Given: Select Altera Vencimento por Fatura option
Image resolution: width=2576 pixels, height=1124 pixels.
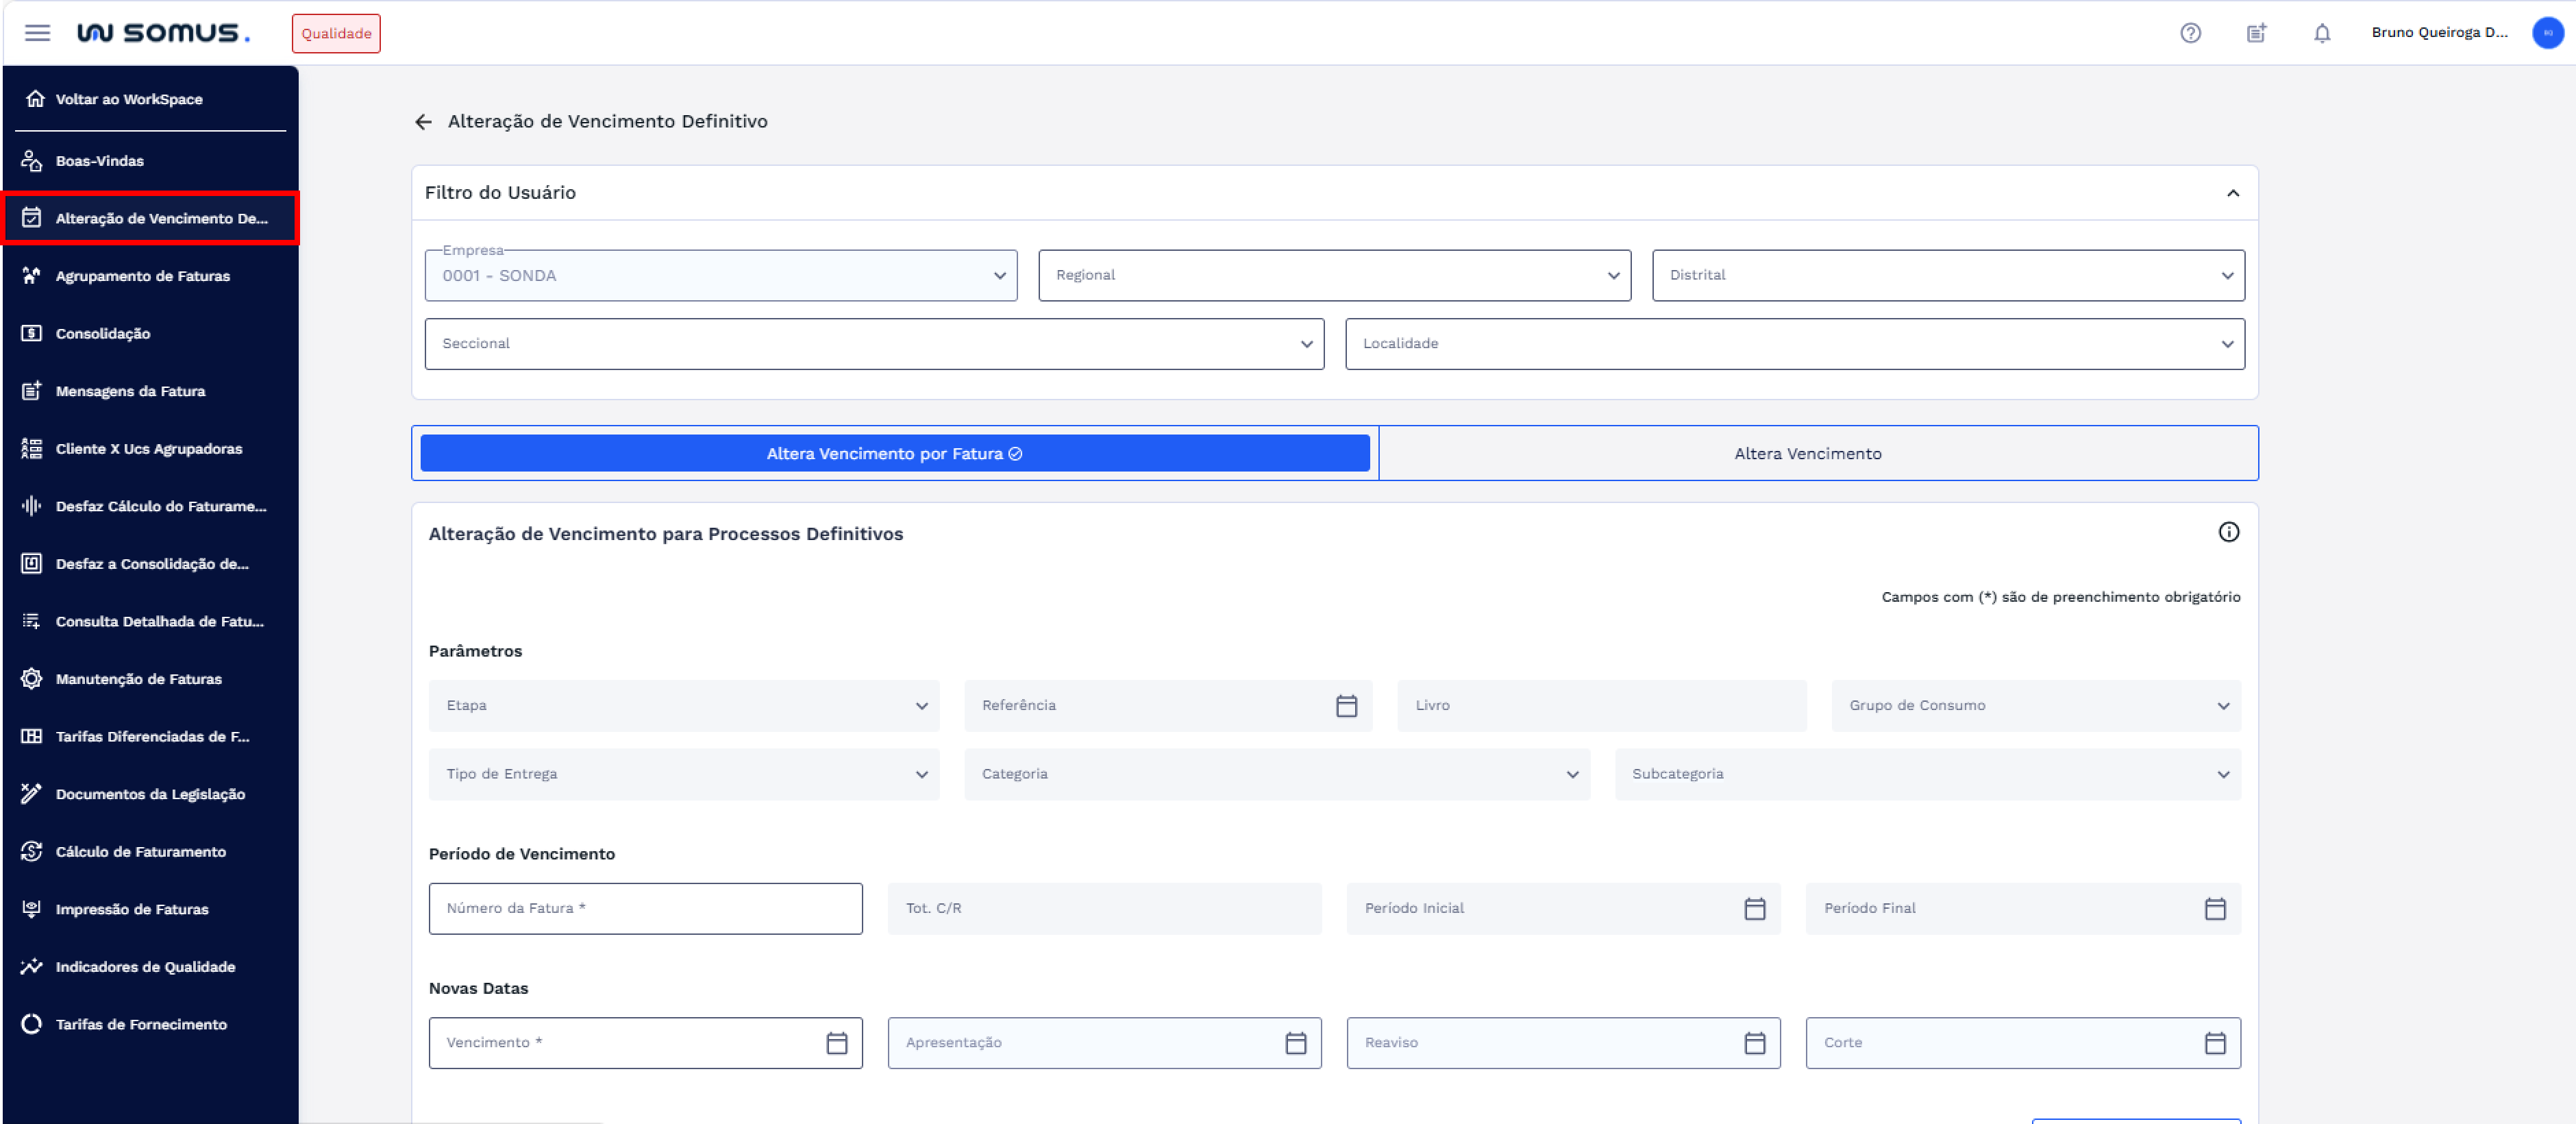Looking at the screenshot, I should pyautogui.click(x=894, y=454).
